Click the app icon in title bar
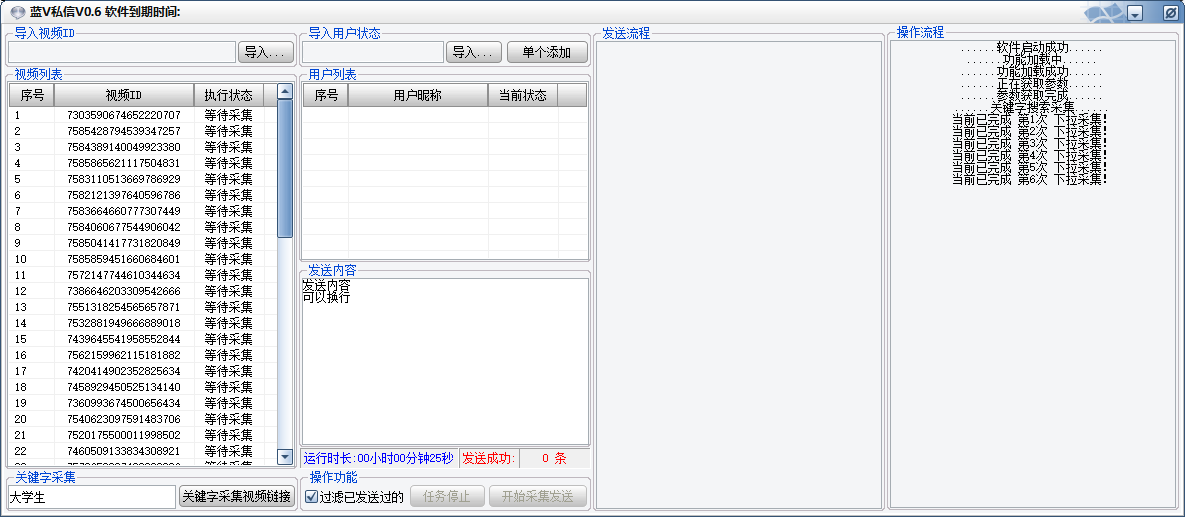 point(18,11)
